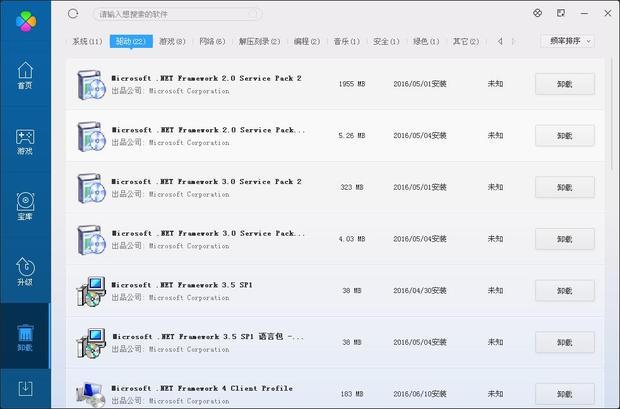620x409 pixels.
Task: Switch to 安全(1) category tab
Action: point(386,41)
